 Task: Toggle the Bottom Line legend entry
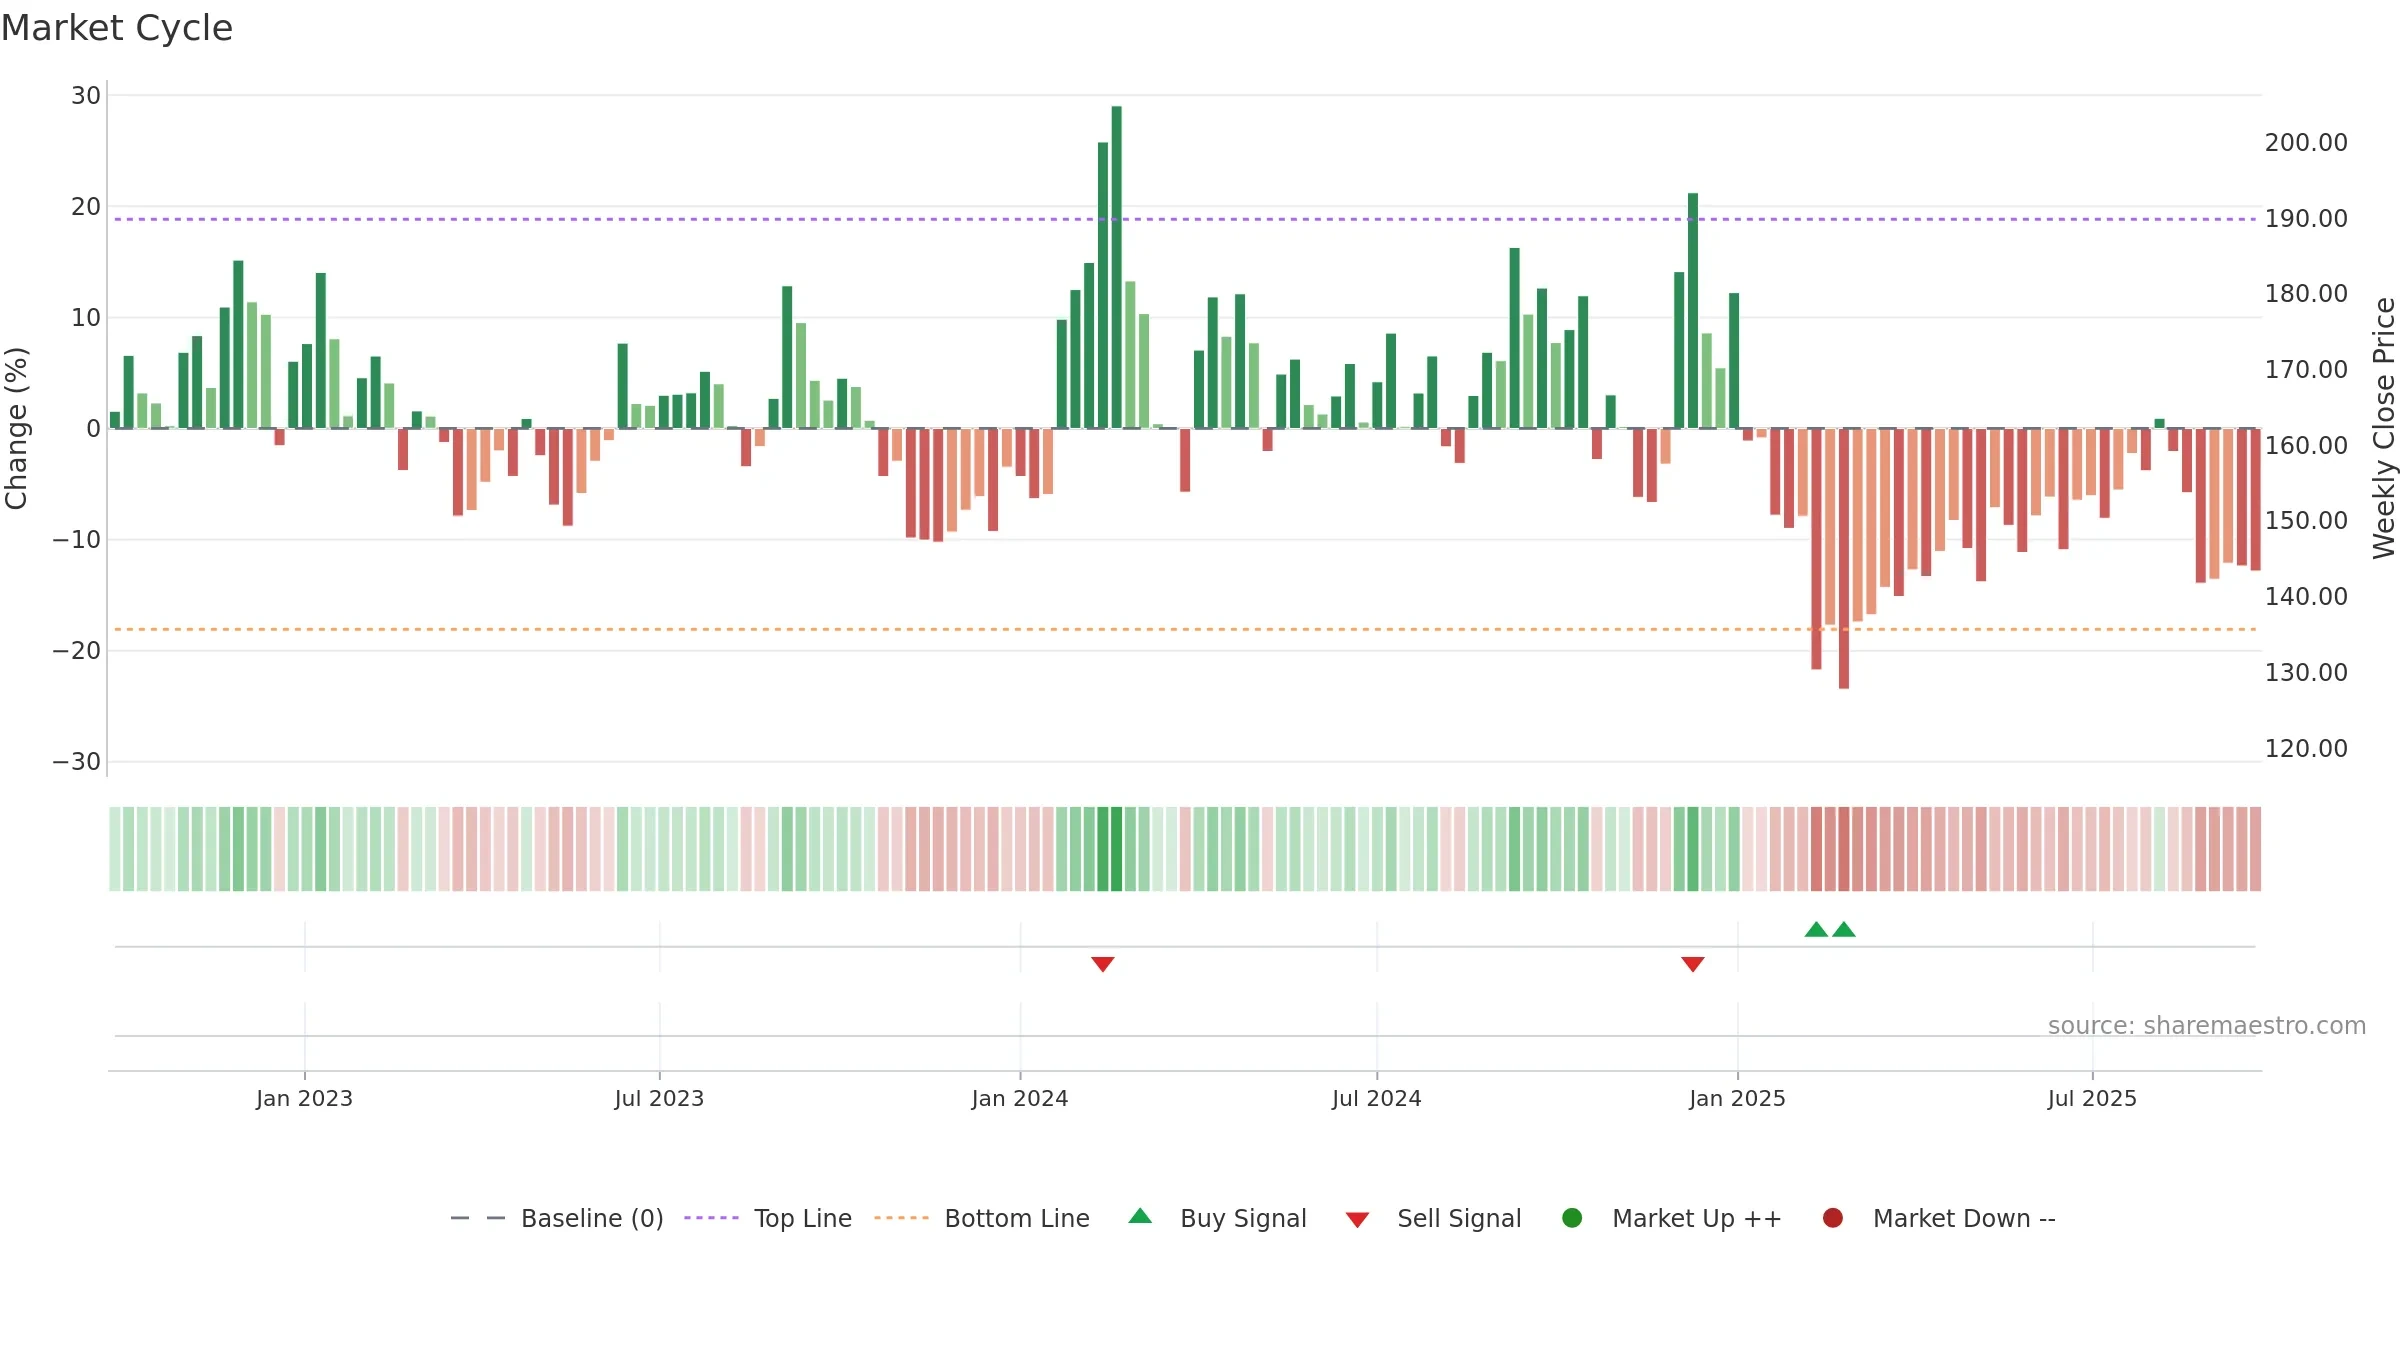click(x=982, y=1218)
